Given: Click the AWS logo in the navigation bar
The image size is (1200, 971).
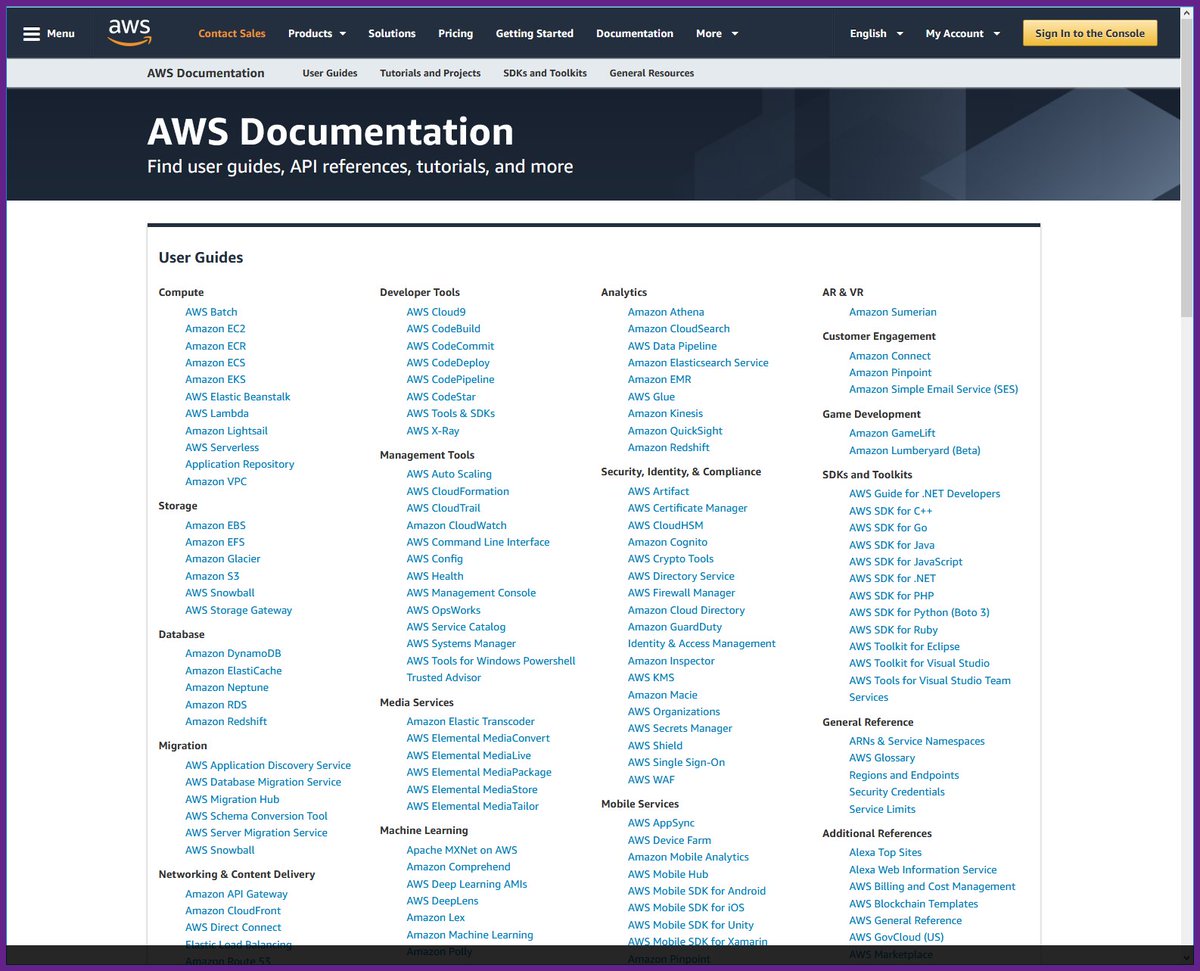Looking at the screenshot, I should coord(129,33).
